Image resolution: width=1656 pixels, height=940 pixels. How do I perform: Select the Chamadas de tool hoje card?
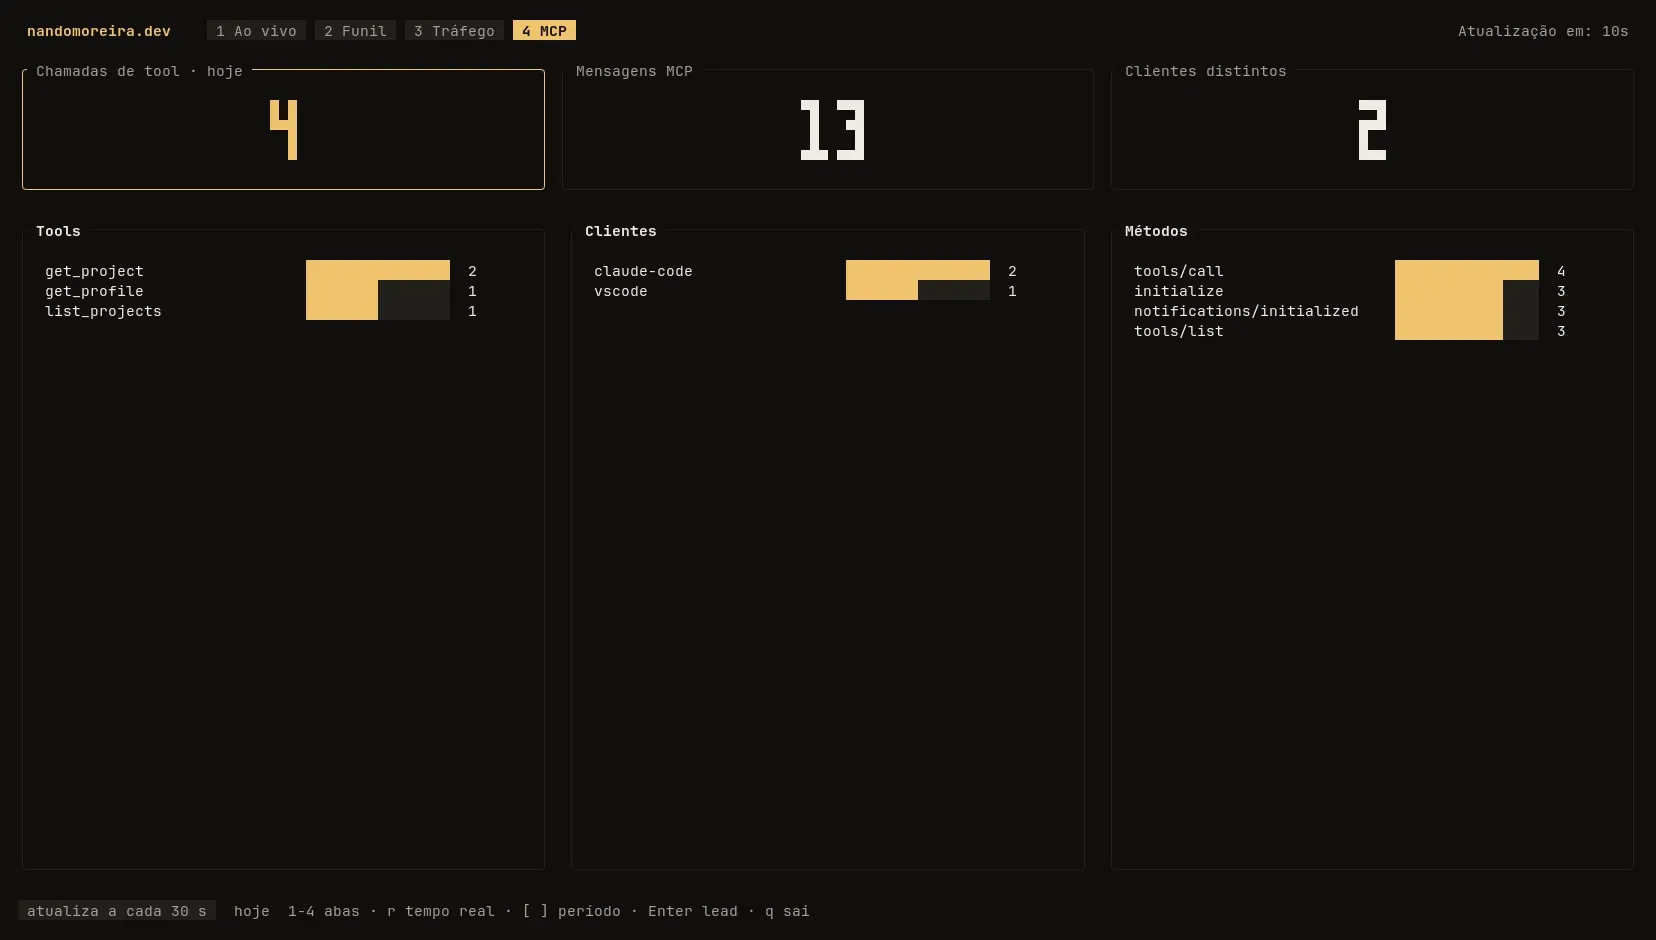point(283,129)
